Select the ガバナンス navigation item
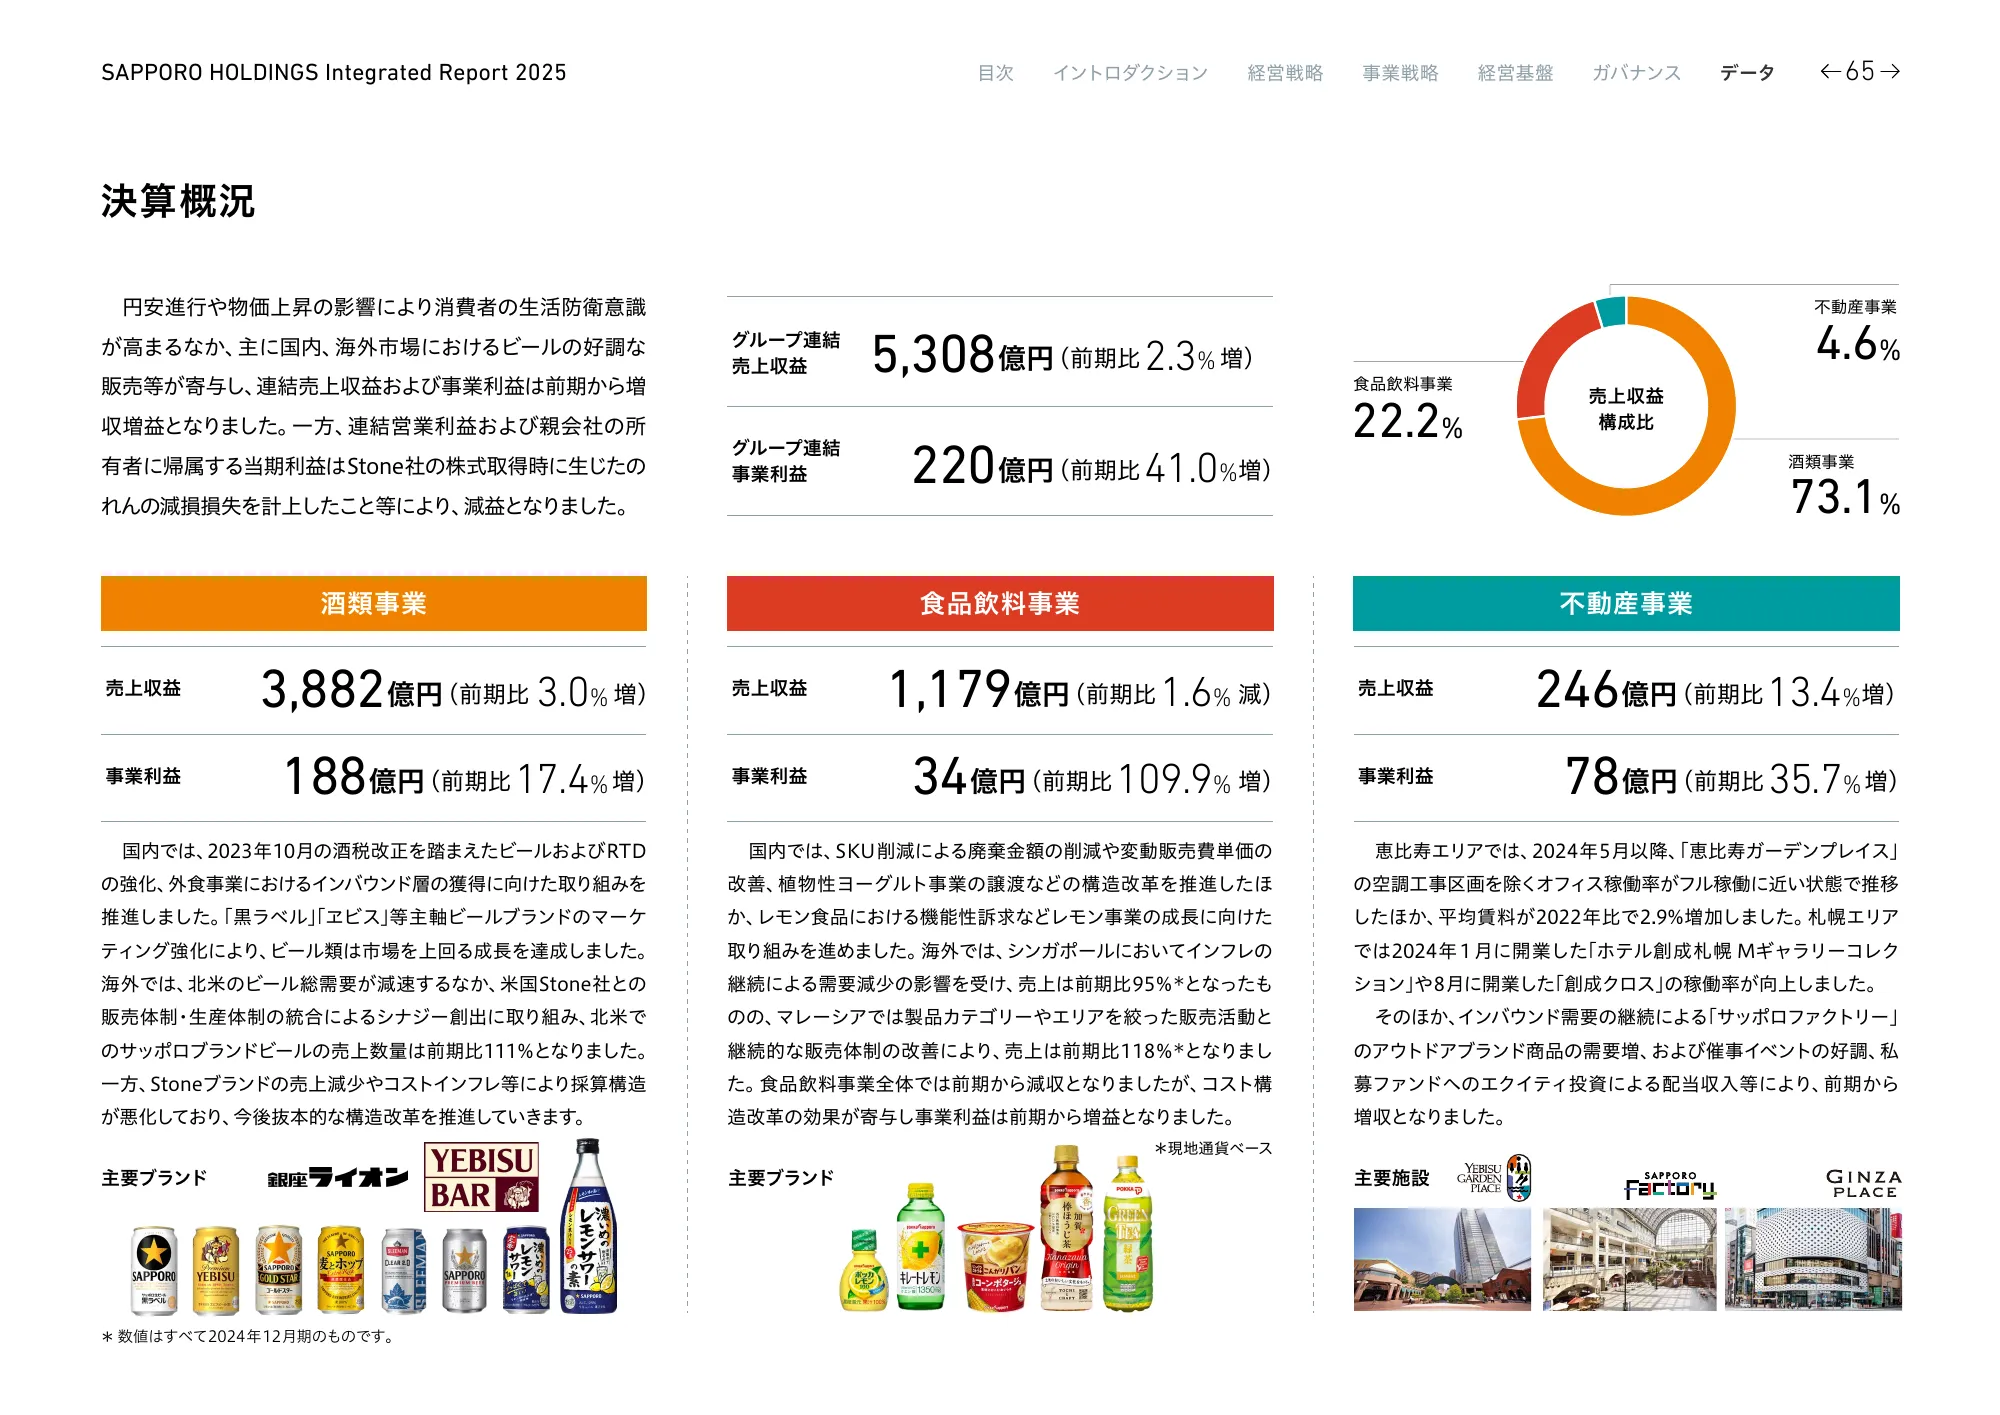 click(1636, 73)
